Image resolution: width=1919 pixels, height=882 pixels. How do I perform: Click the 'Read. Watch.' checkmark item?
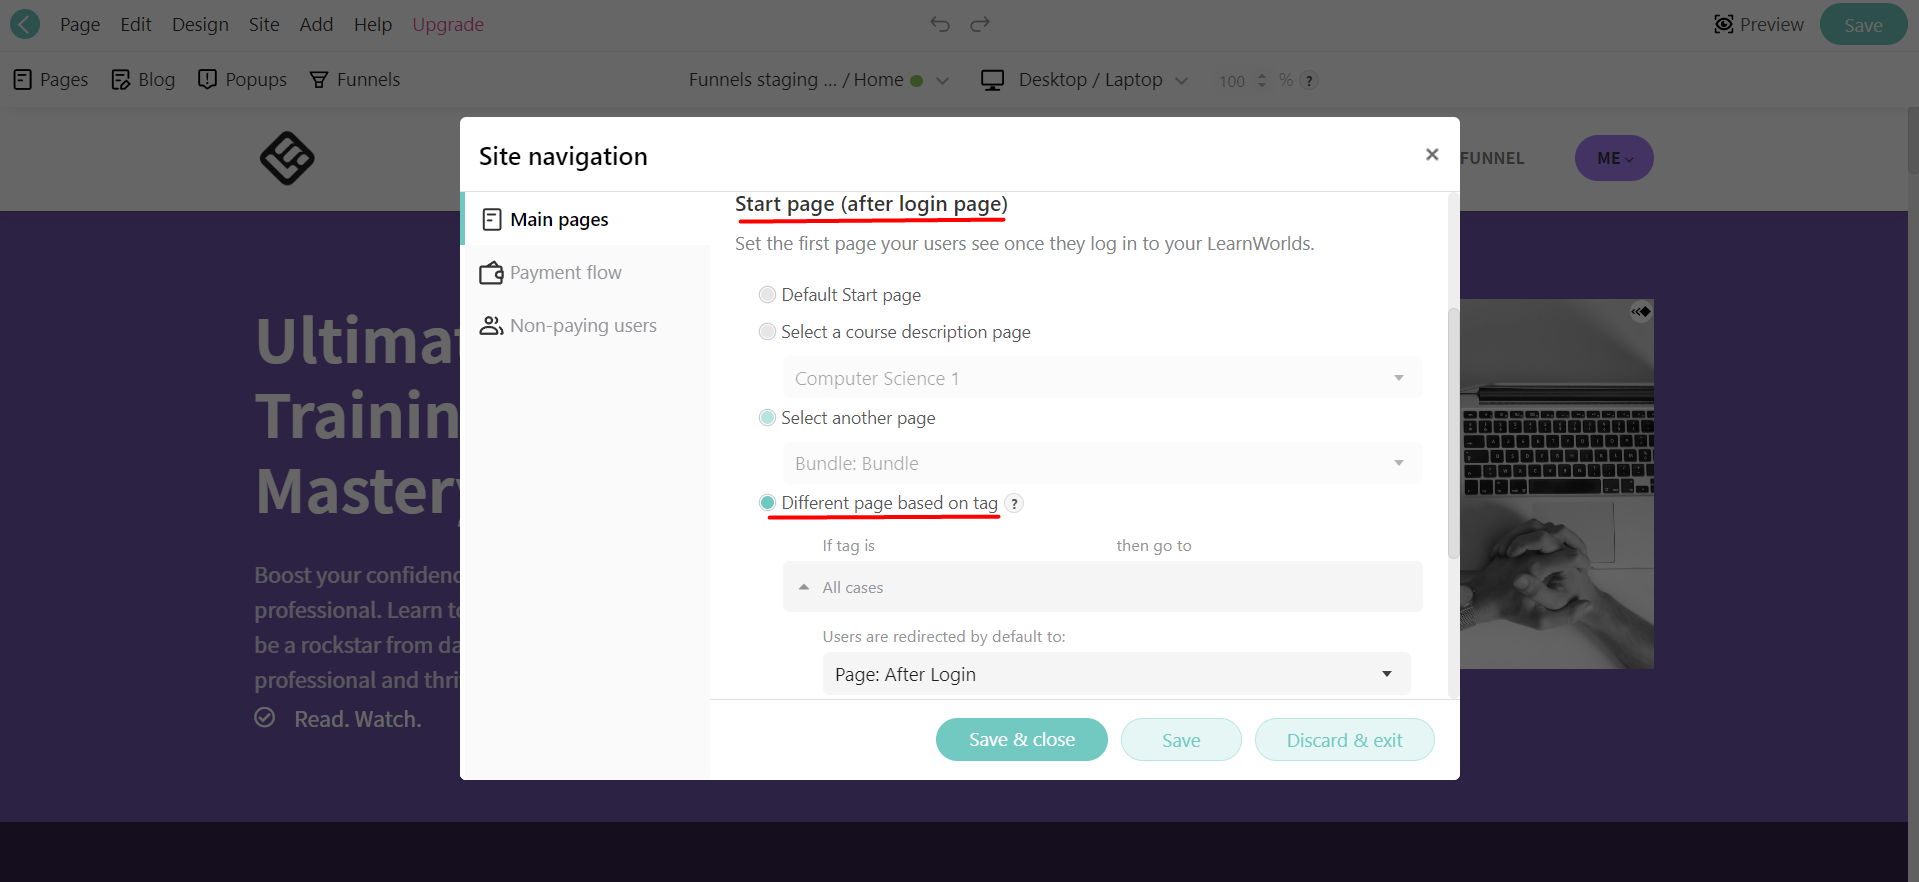coord(338,718)
